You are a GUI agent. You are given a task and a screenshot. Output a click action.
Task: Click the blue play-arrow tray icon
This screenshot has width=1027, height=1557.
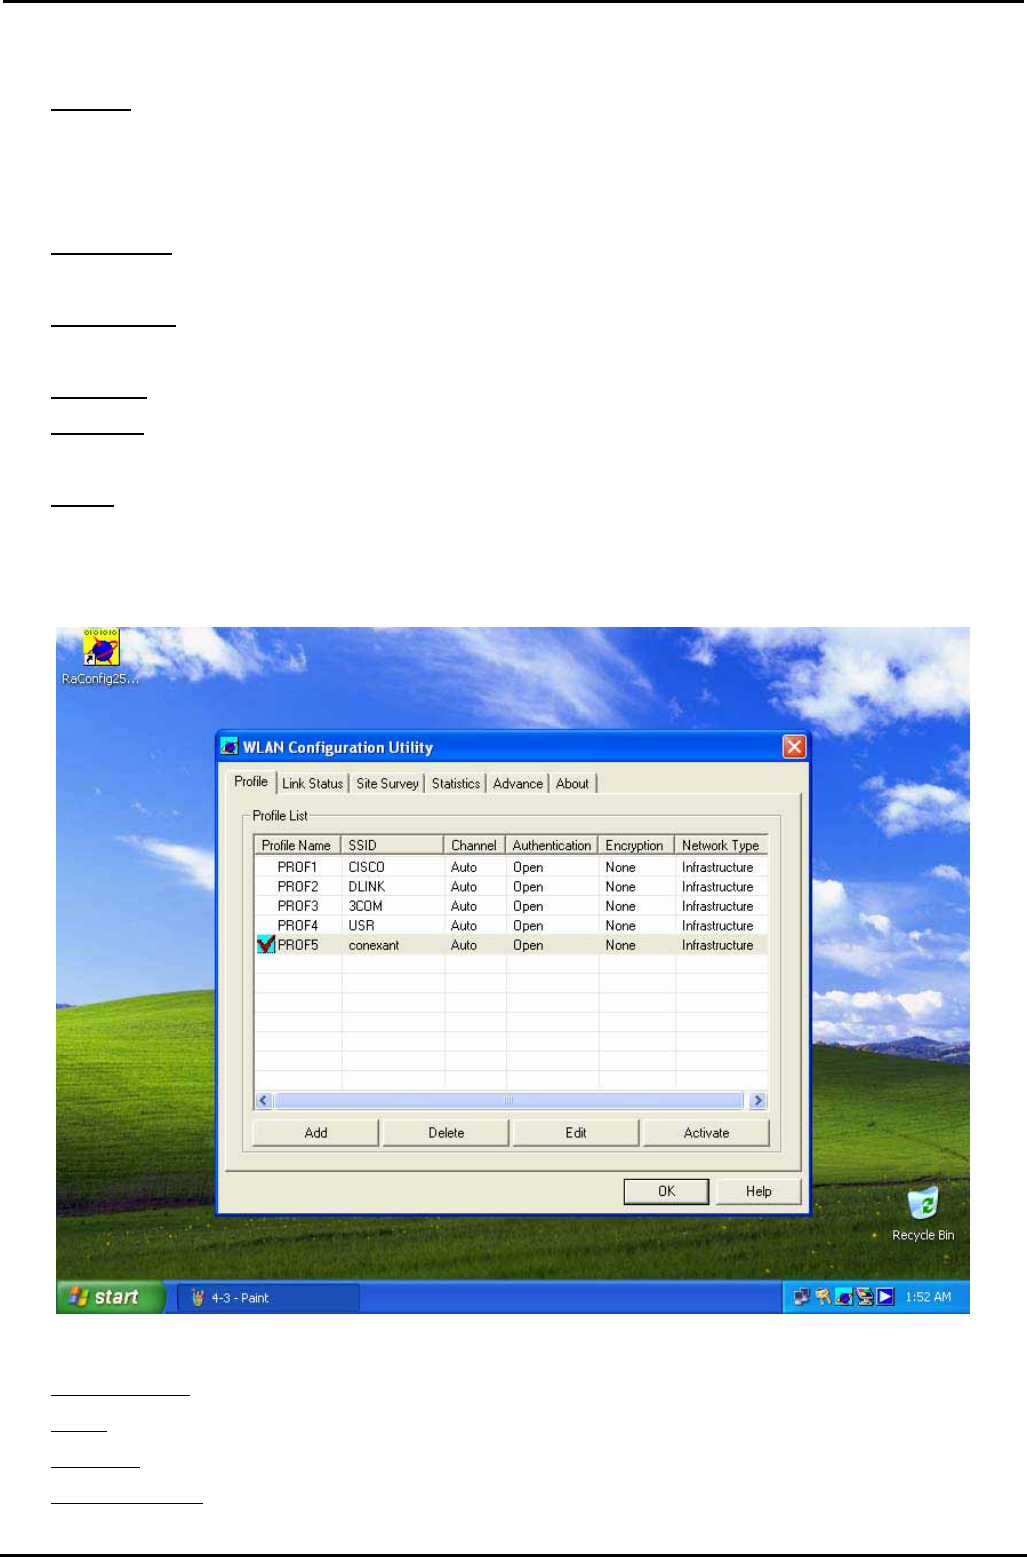[x=885, y=1297]
